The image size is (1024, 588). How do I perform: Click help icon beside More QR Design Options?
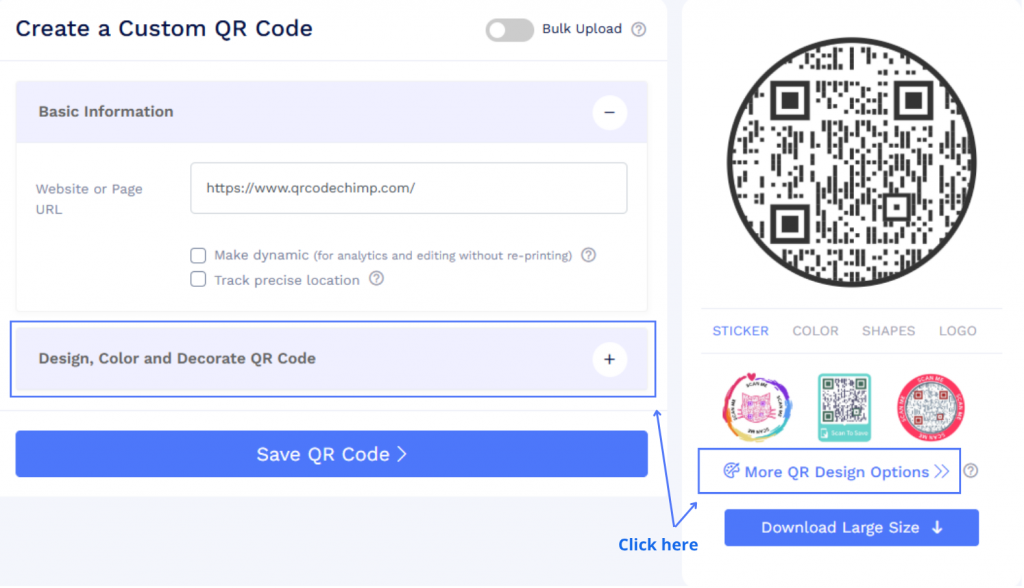click(x=971, y=471)
